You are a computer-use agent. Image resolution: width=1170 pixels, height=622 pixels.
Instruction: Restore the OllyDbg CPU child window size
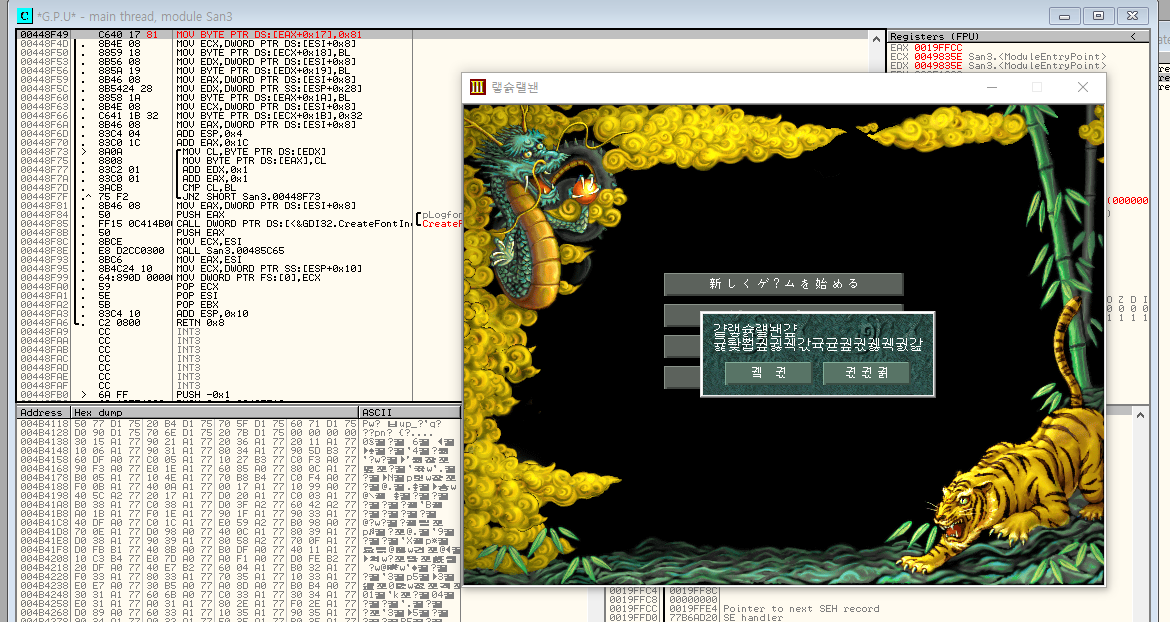tap(1098, 16)
